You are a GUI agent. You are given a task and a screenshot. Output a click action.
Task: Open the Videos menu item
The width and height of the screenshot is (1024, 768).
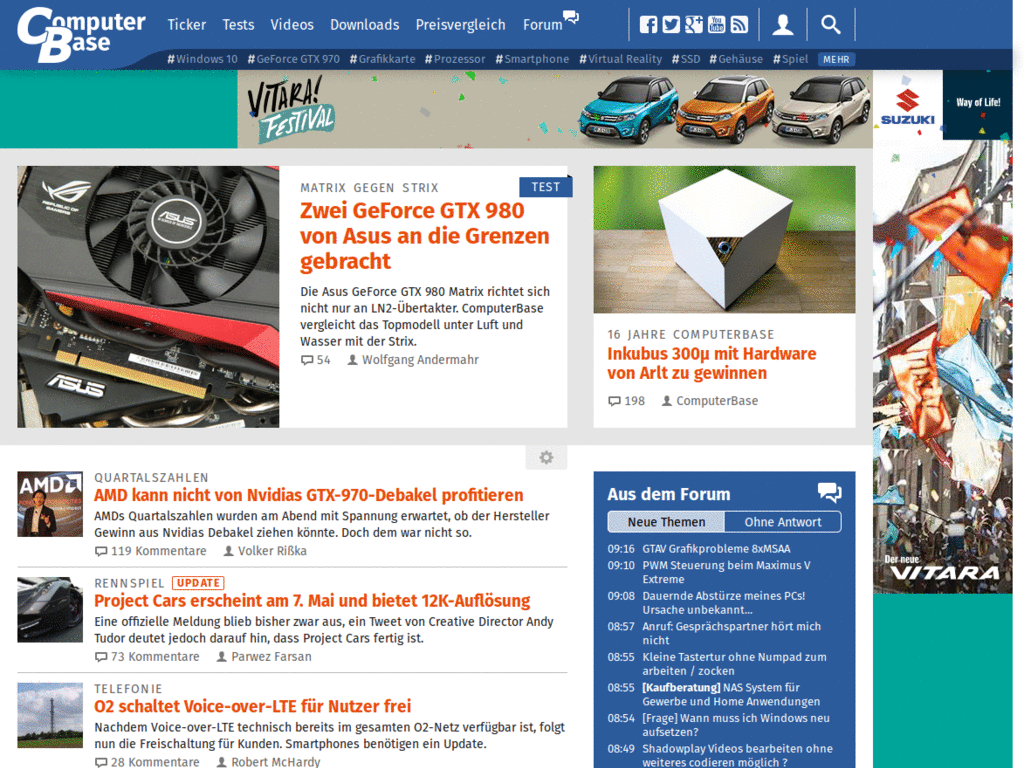(x=292, y=25)
